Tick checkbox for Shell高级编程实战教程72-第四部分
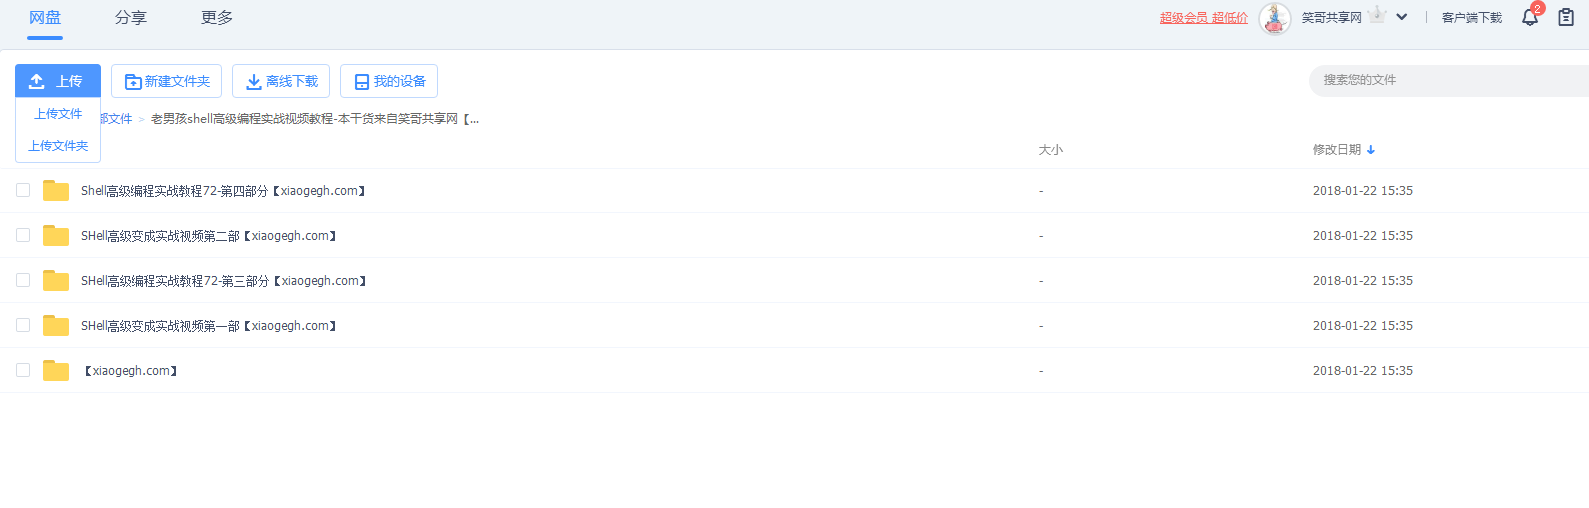This screenshot has height=508, width=1589. 23,190
